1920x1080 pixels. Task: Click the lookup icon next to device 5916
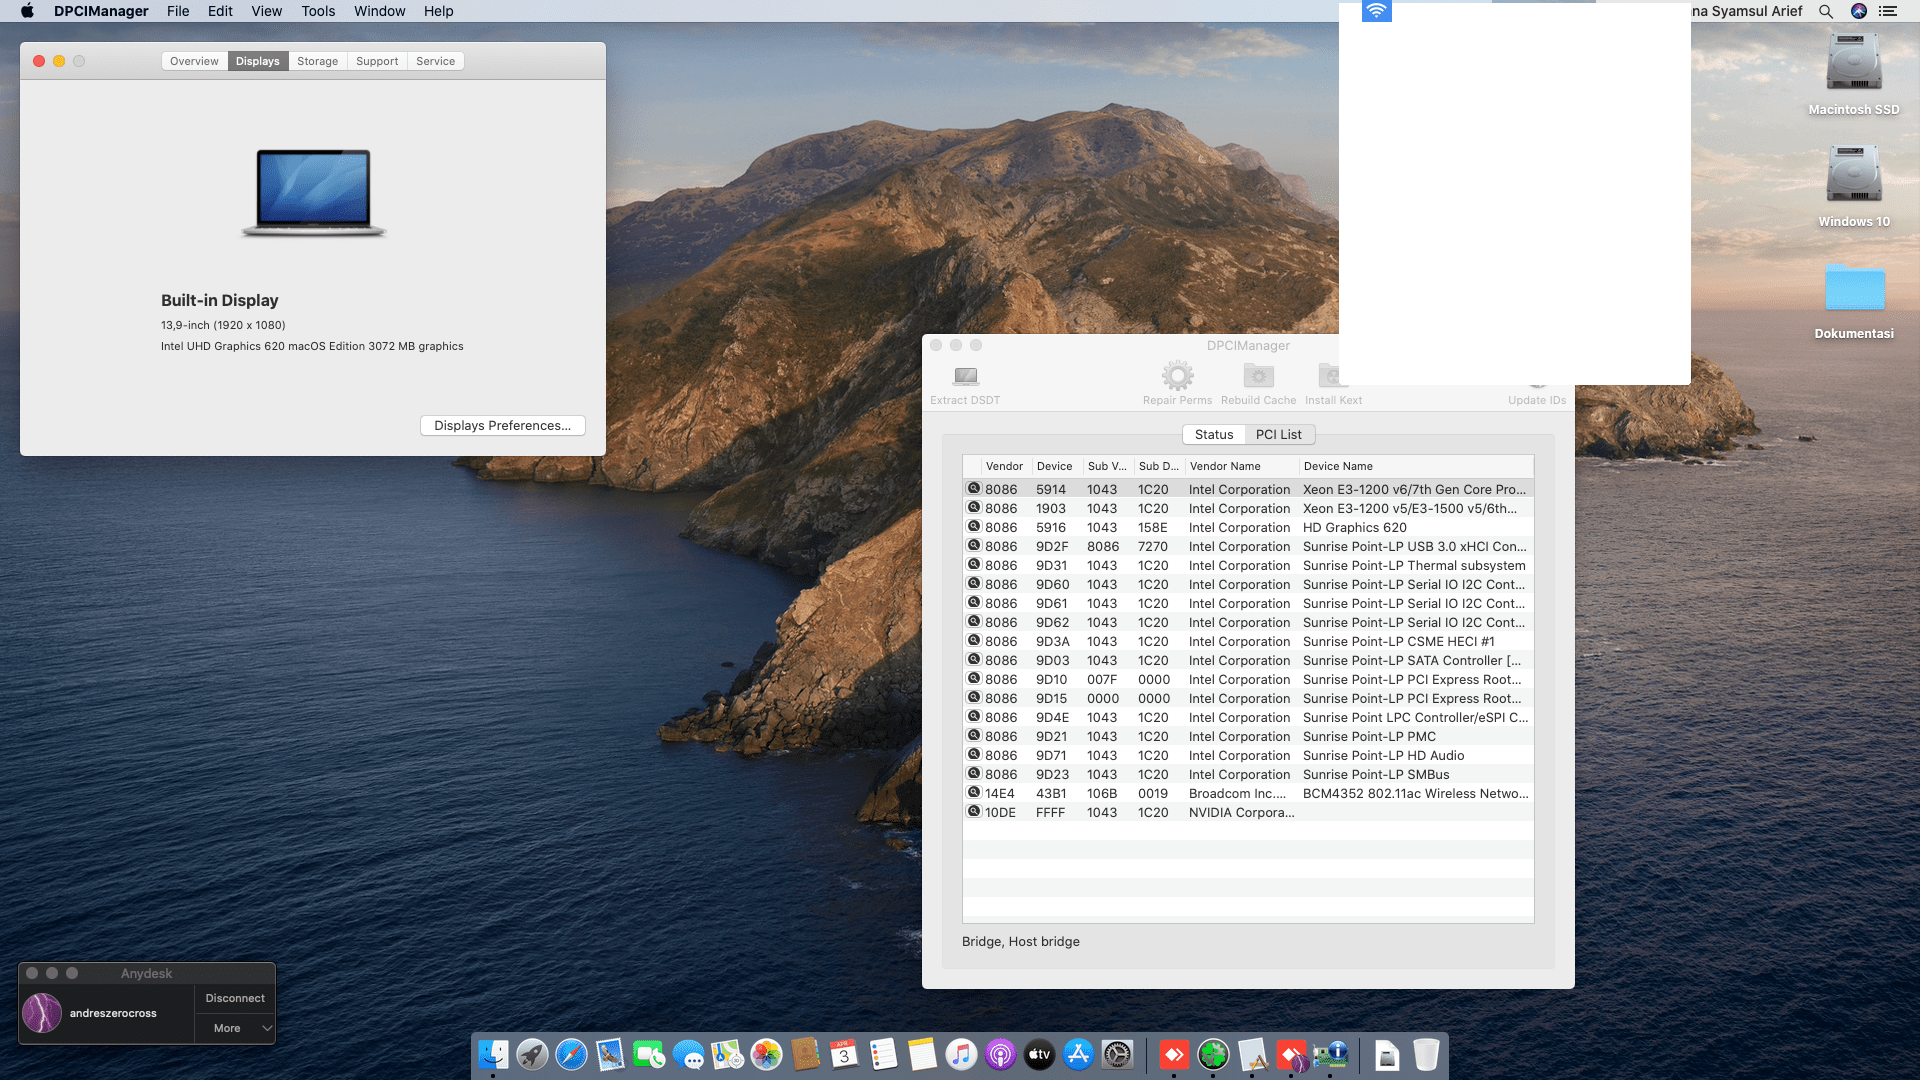[973, 527]
